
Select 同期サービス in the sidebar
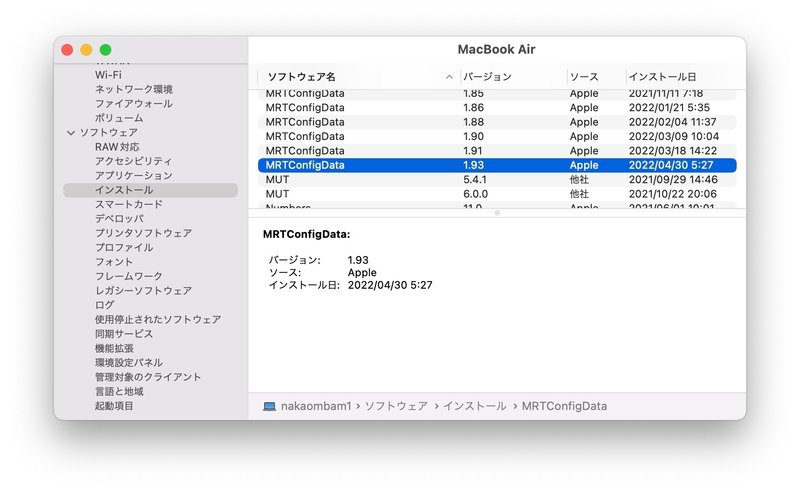[124, 334]
